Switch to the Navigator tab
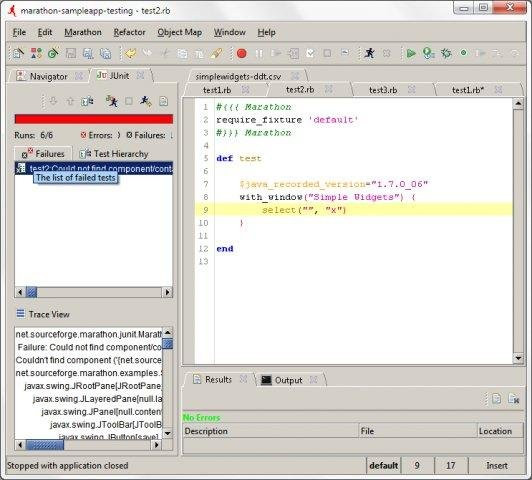 click(x=49, y=77)
